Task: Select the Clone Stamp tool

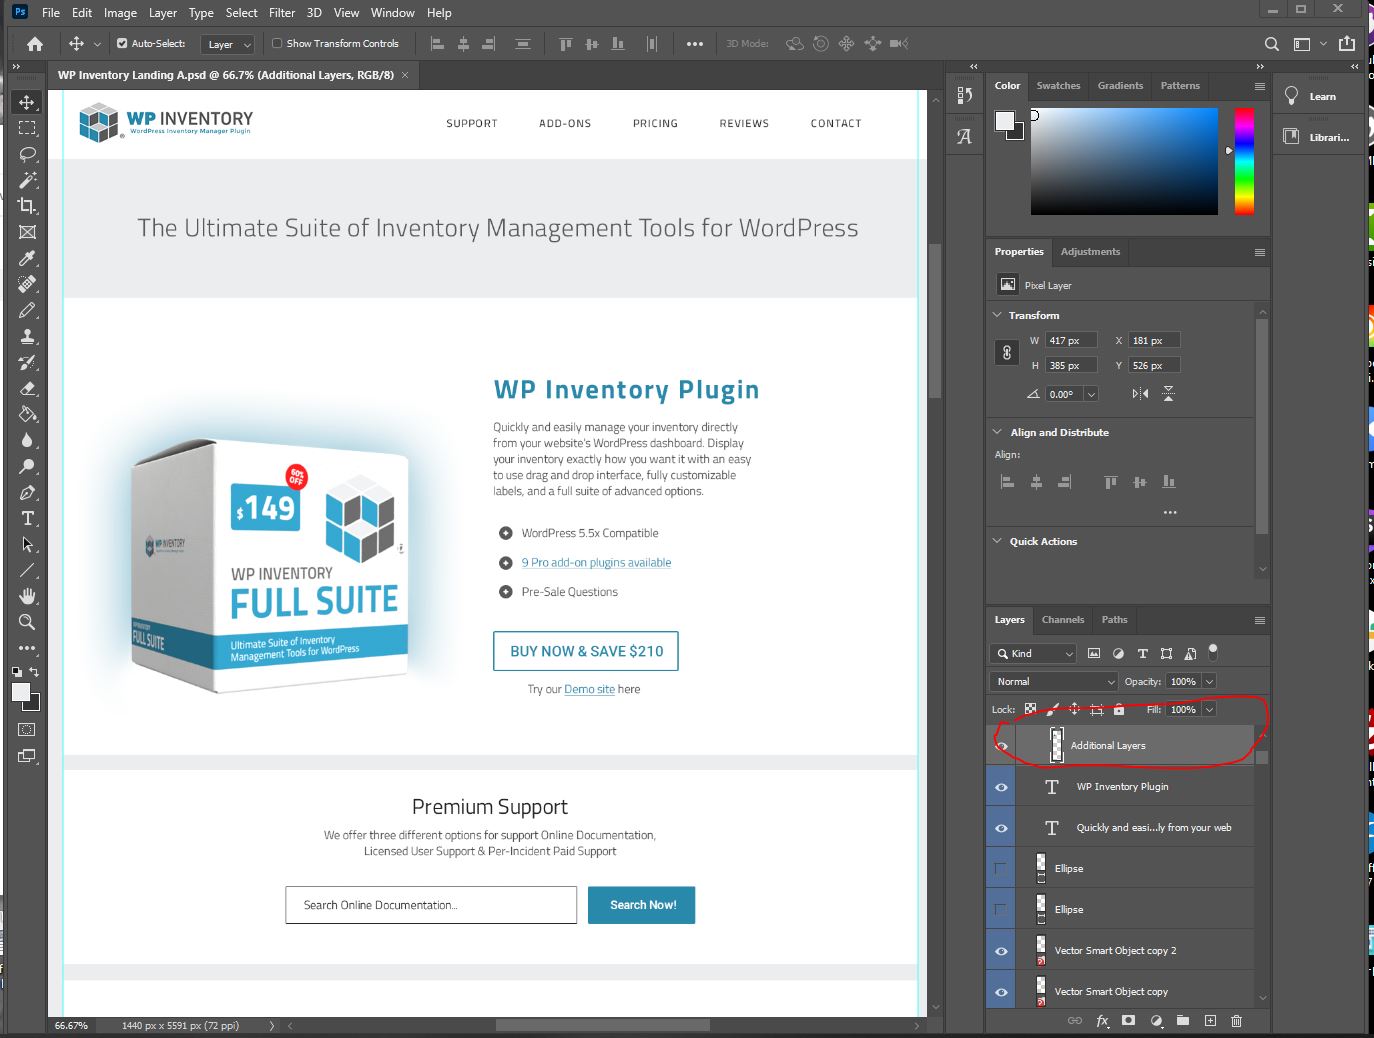Action: click(27, 336)
